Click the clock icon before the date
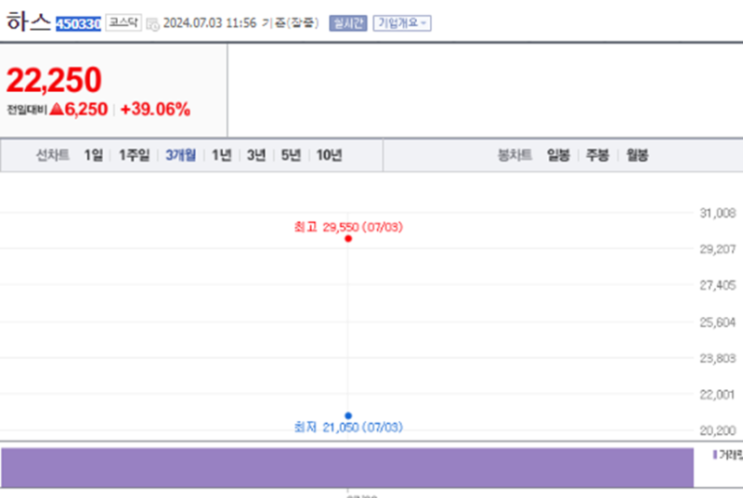 pos(153,24)
